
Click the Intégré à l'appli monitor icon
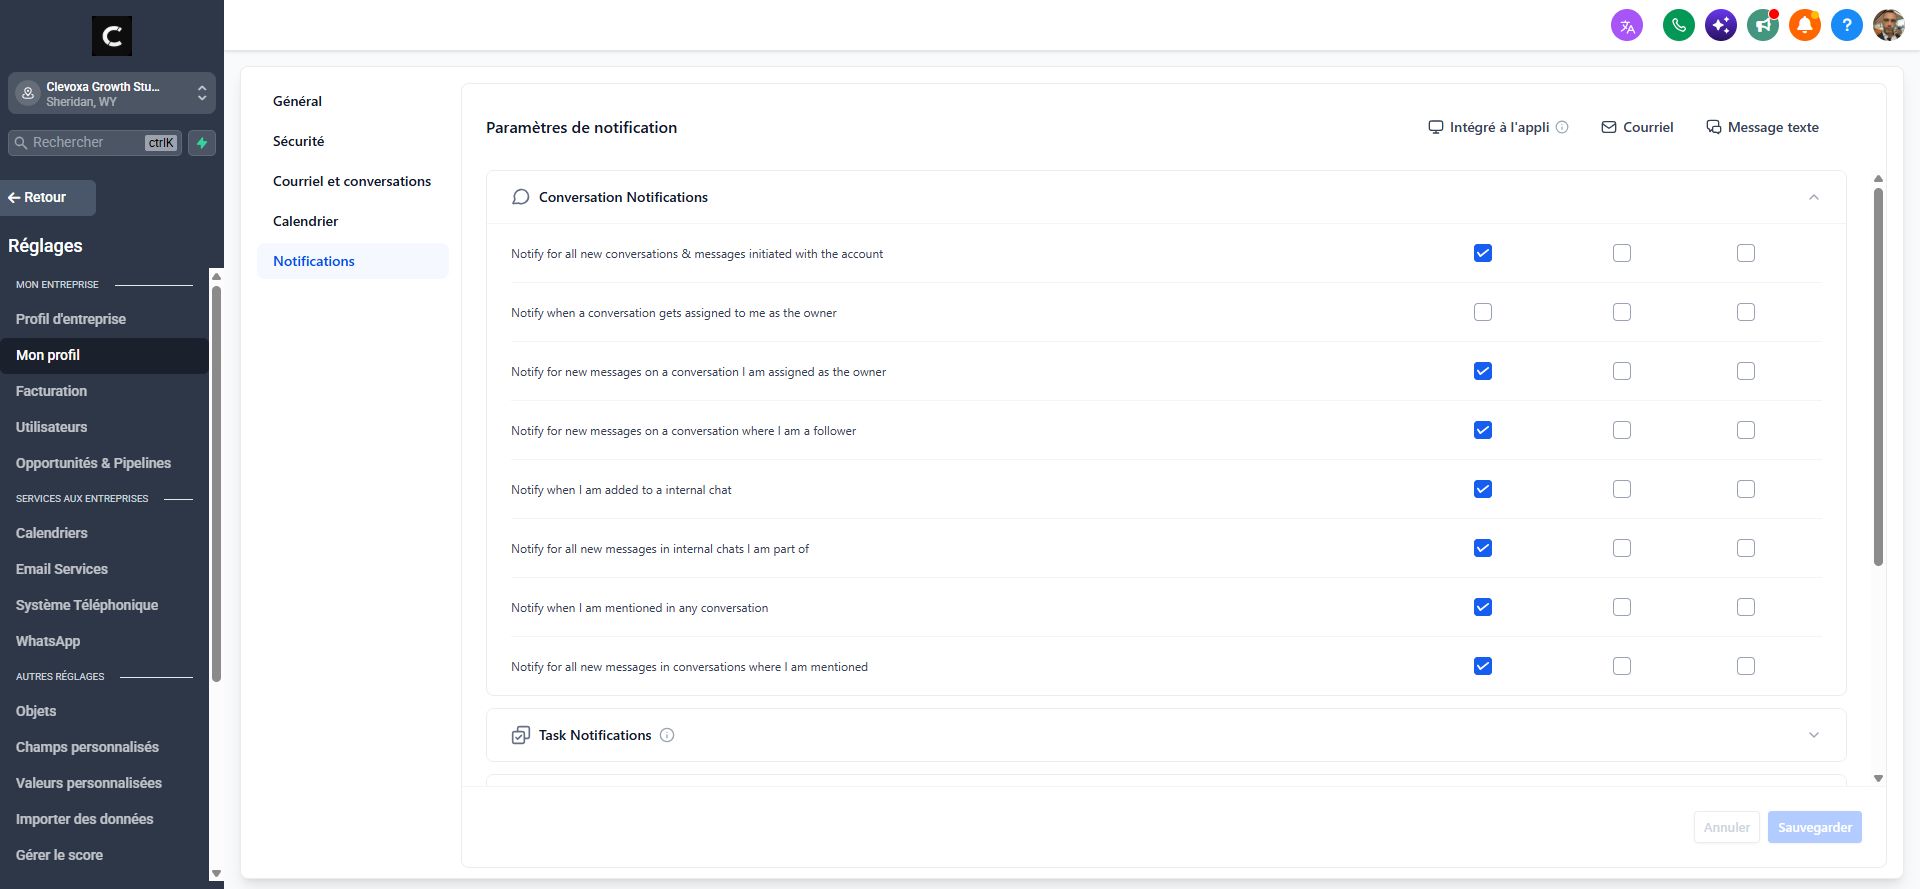(1436, 127)
